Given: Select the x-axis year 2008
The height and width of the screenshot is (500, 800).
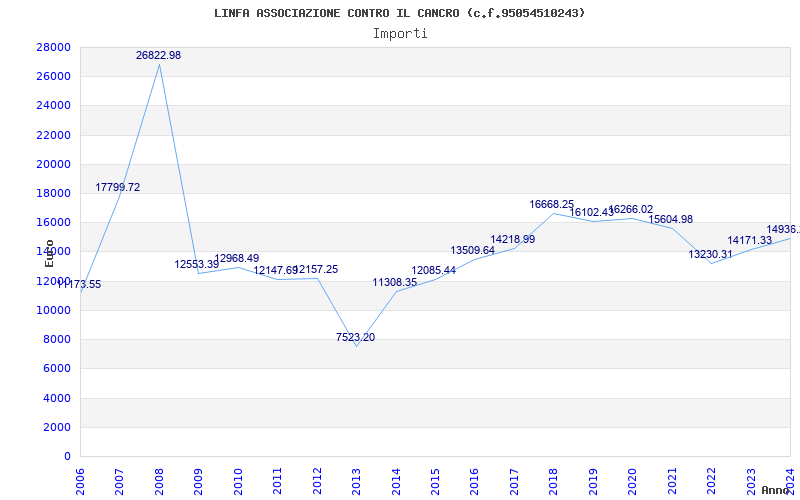Looking at the screenshot, I should point(159,482).
